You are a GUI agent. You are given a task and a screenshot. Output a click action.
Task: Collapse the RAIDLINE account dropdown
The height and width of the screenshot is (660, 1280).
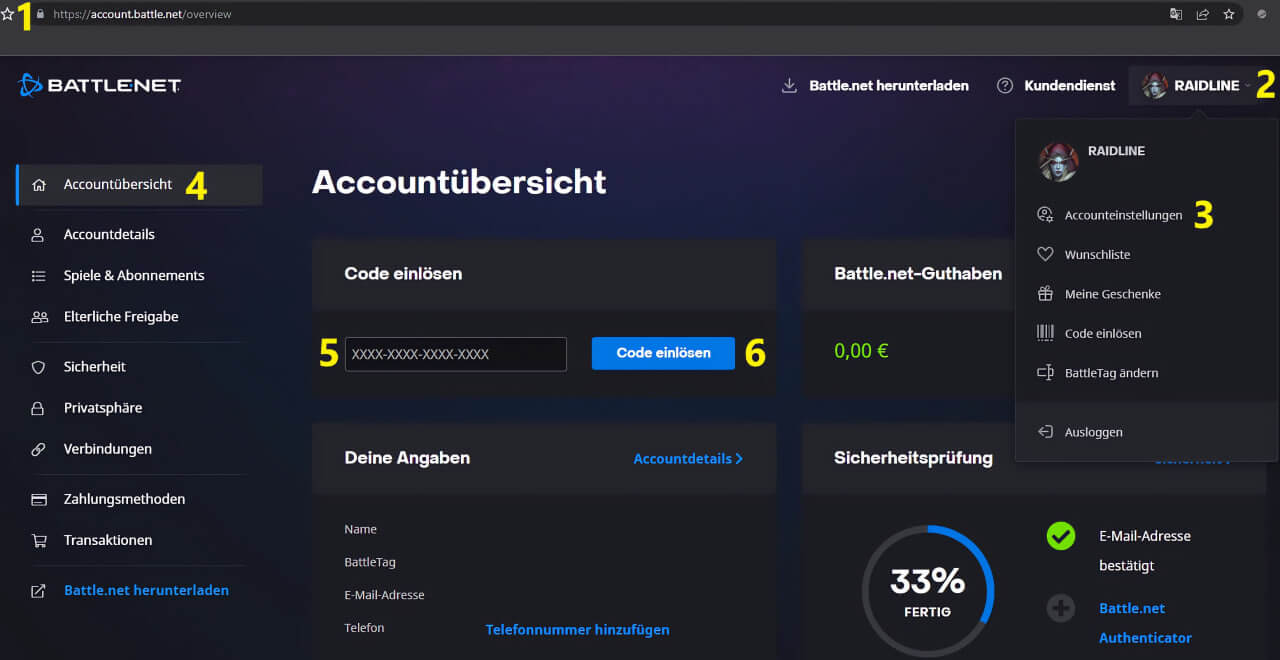1196,86
